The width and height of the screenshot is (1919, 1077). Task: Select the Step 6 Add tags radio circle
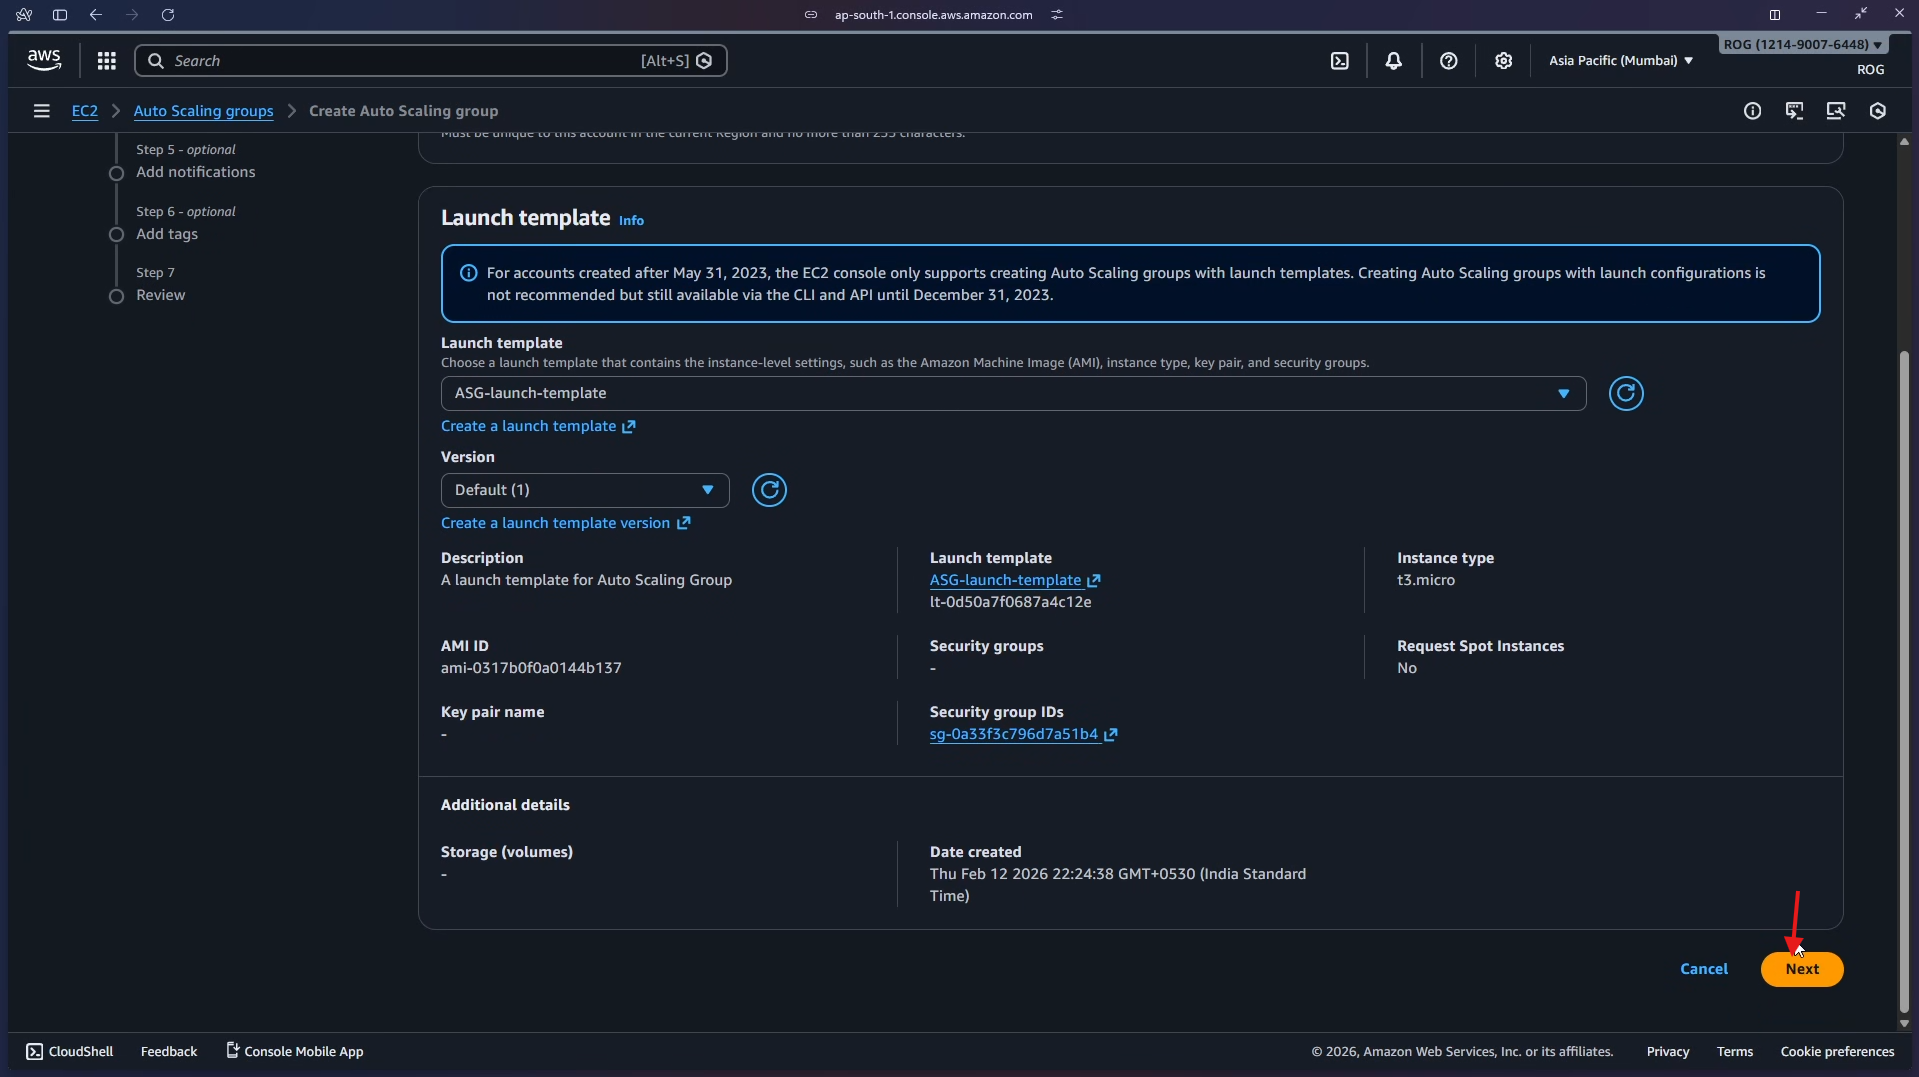pos(115,235)
